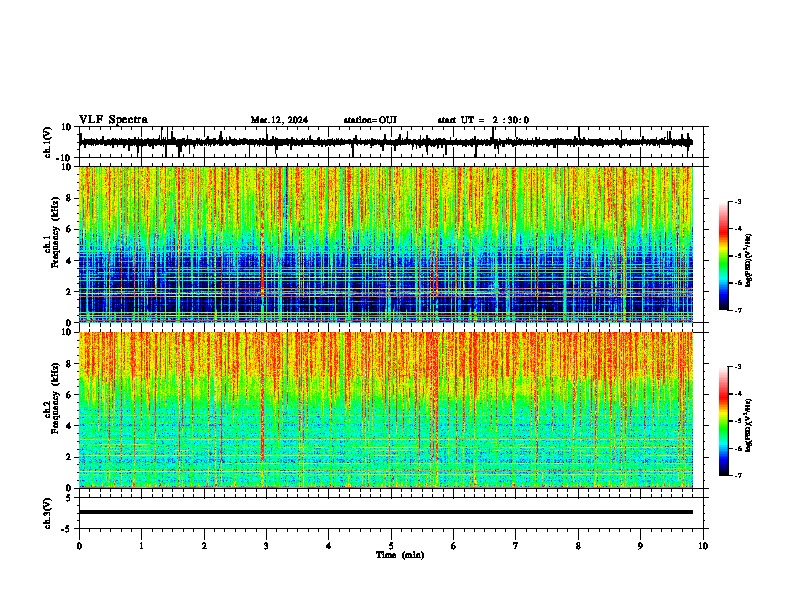Click the ch.1 color scale bar

click(x=723, y=255)
